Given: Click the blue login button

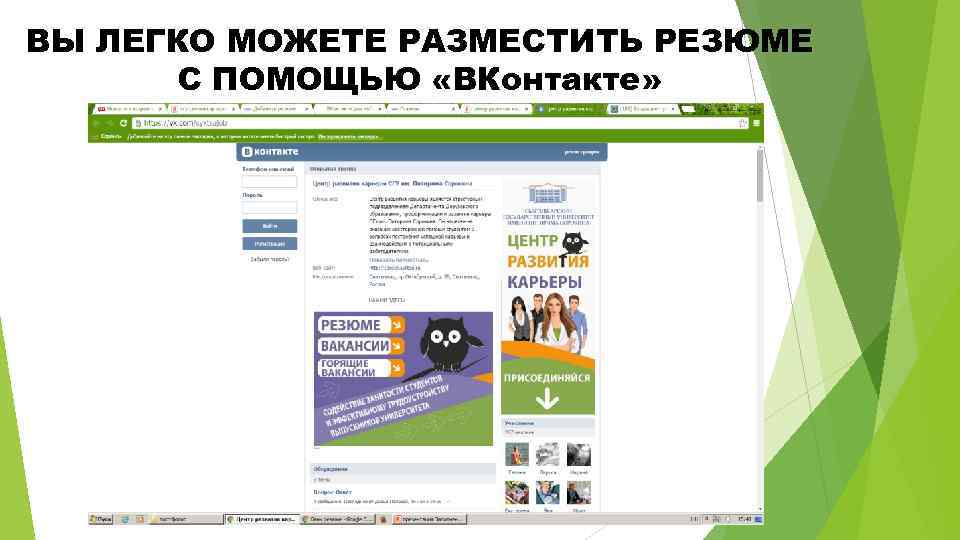Looking at the screenshot, I should tap(269, 227).
